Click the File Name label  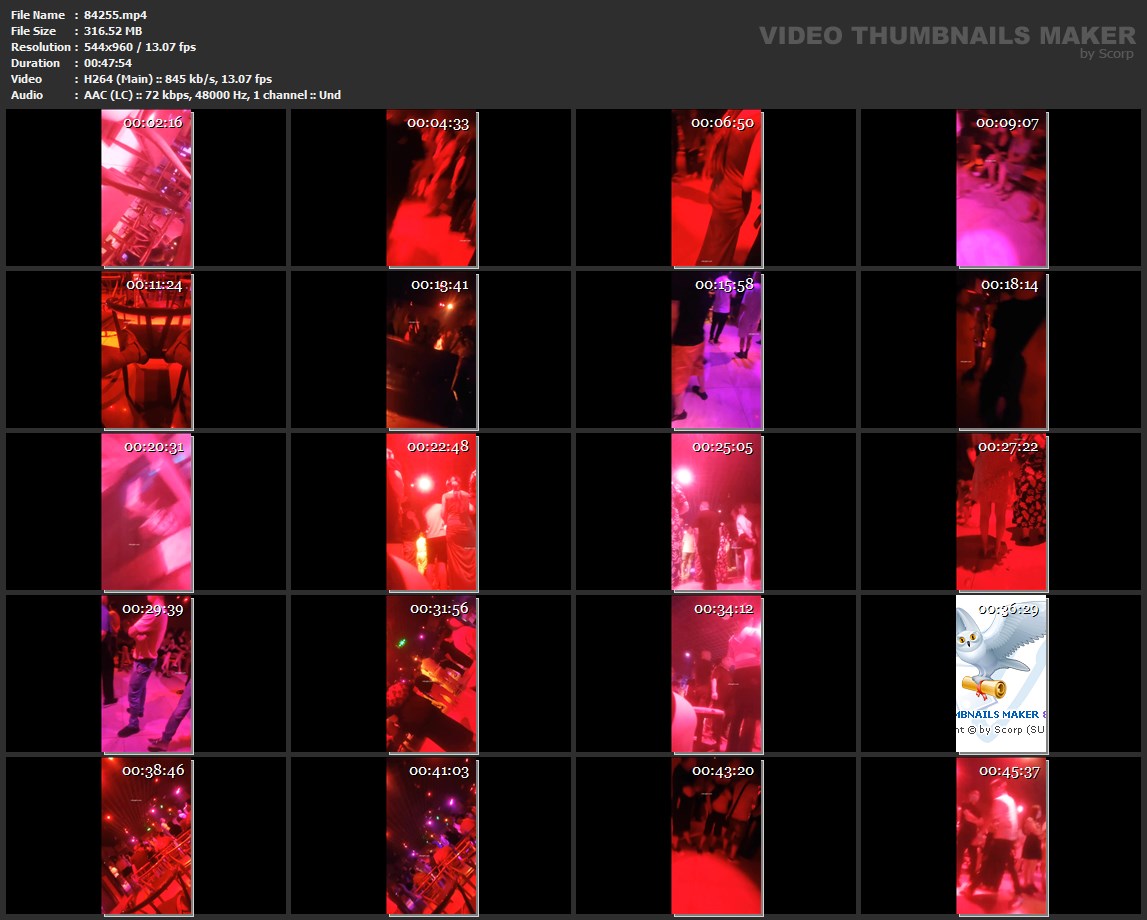(x=37, y=15)
